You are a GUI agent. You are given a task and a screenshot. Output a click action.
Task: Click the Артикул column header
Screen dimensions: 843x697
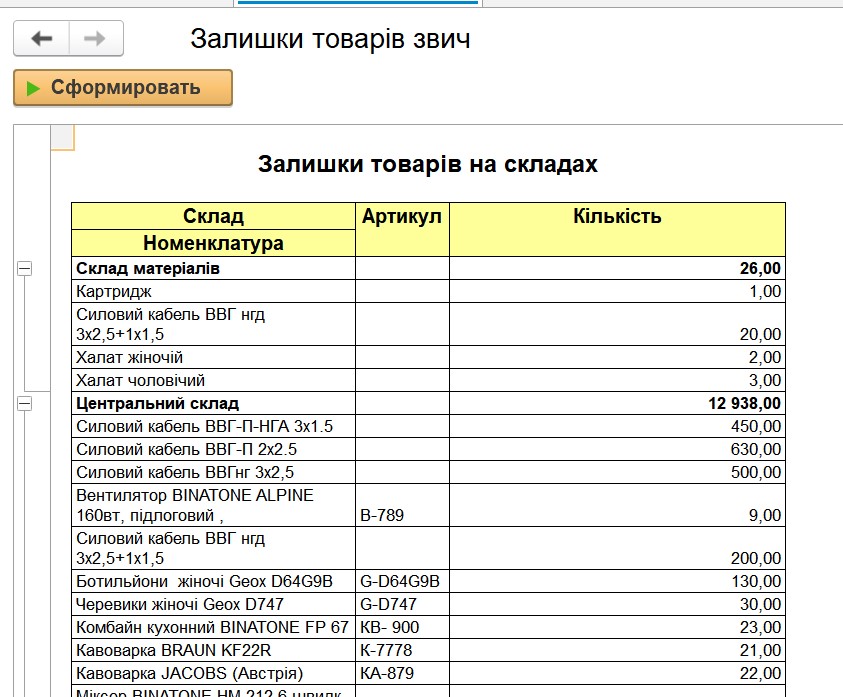(402, 229)
